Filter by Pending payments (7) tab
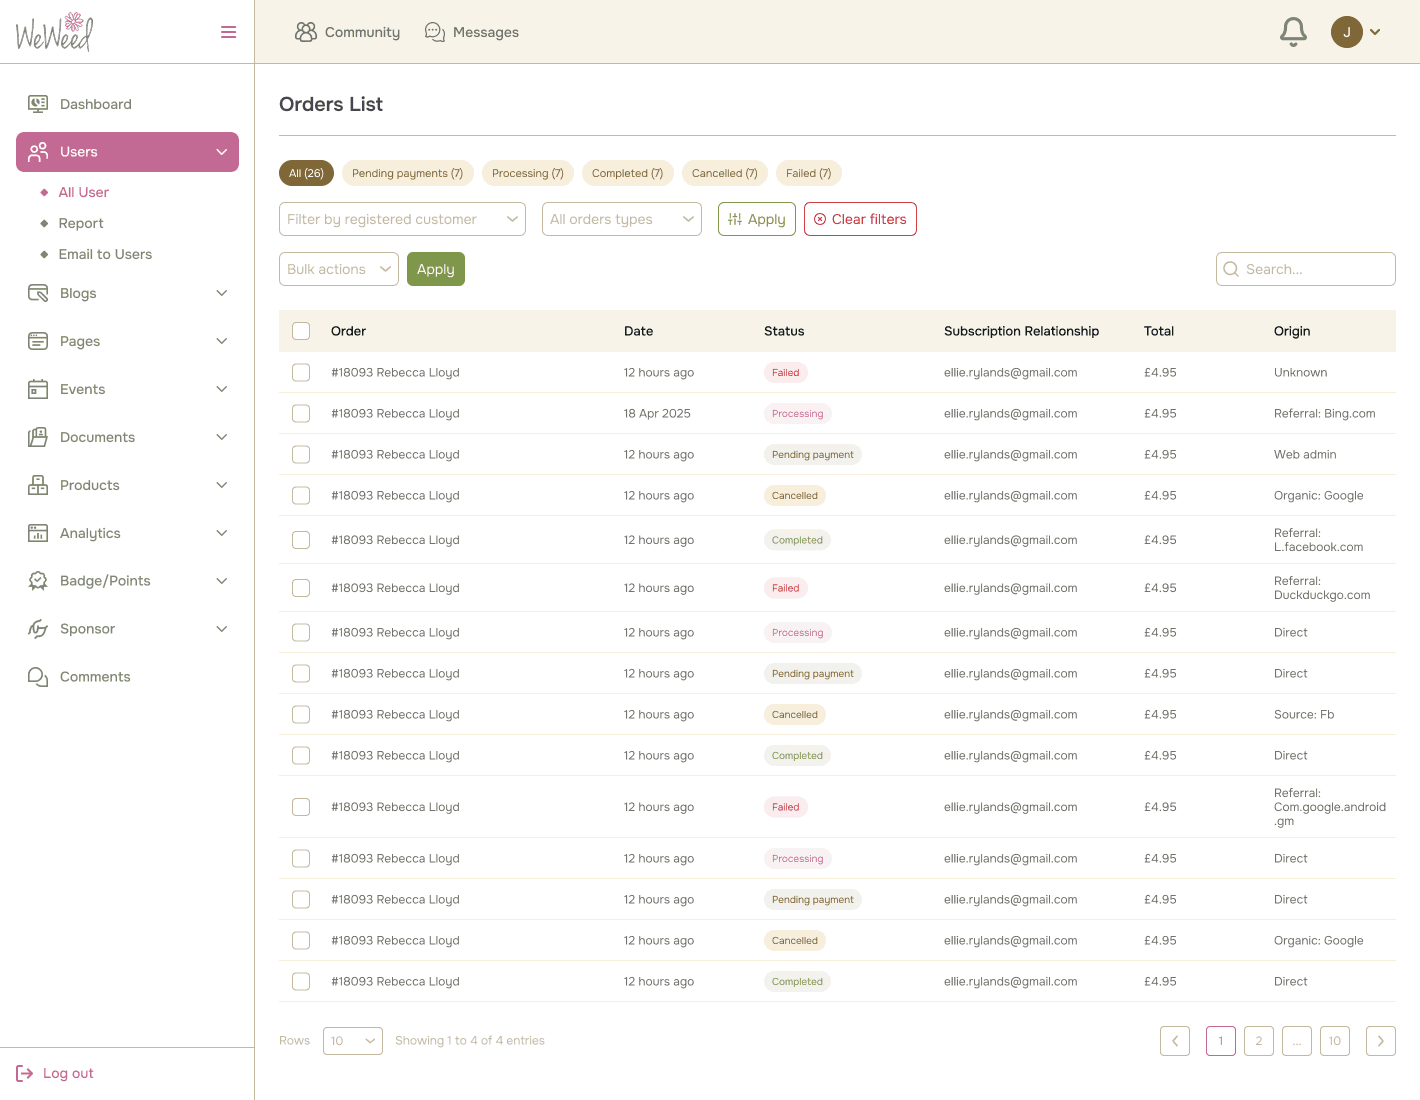Screen dimensions: 1420x1100 pos(407,173)
